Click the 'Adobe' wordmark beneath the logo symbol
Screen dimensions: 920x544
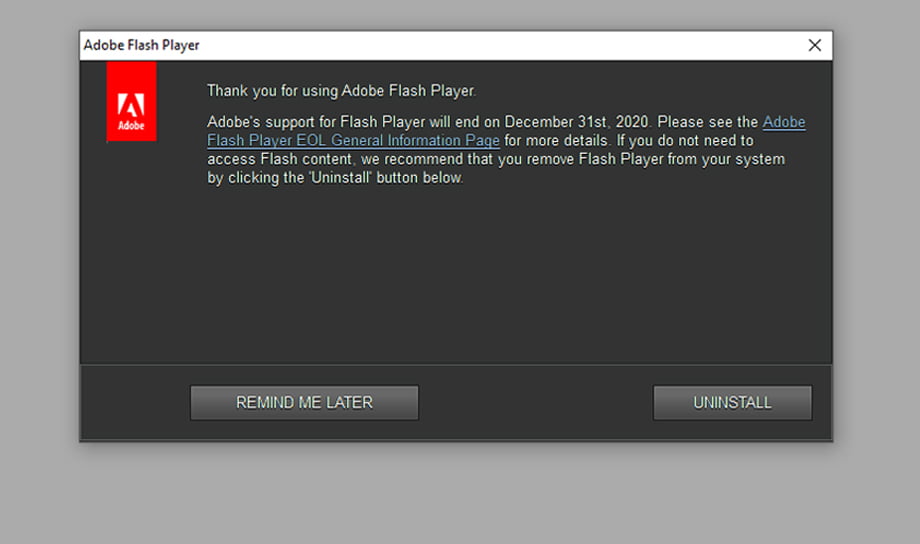coord(131,126)
